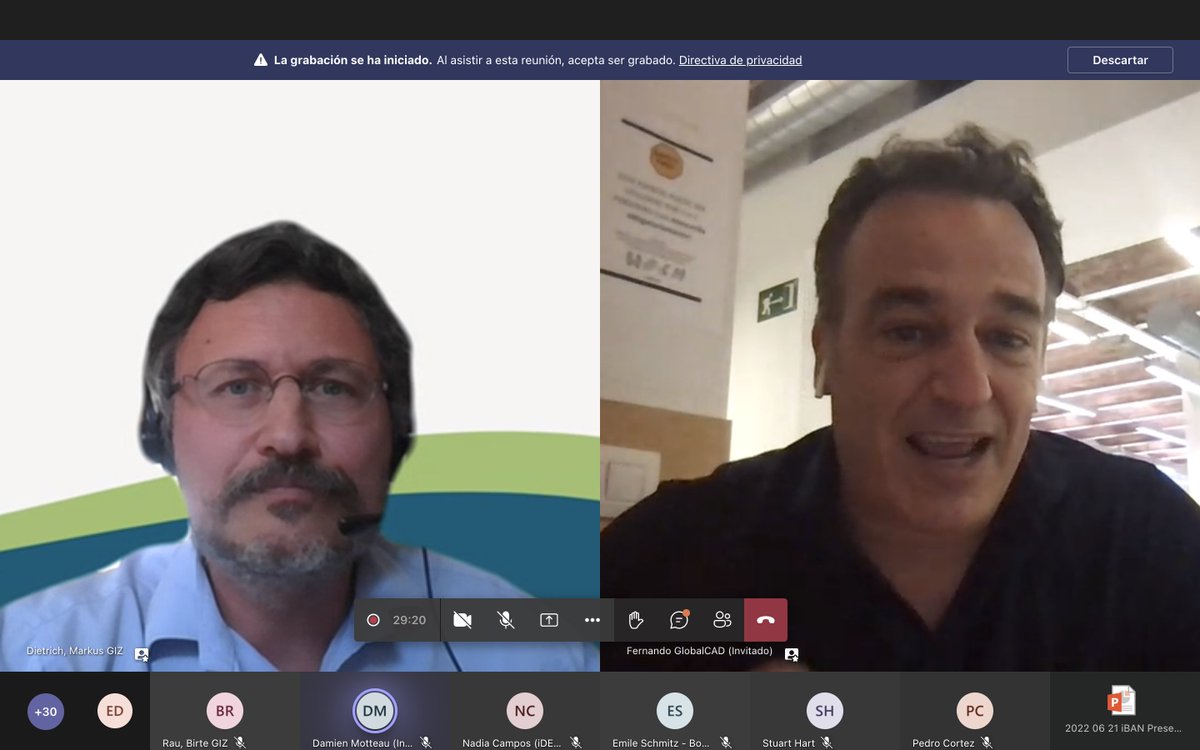Select the ED participant avatar
This screenshot has height=750, width=1200.
tap(114, 711)
